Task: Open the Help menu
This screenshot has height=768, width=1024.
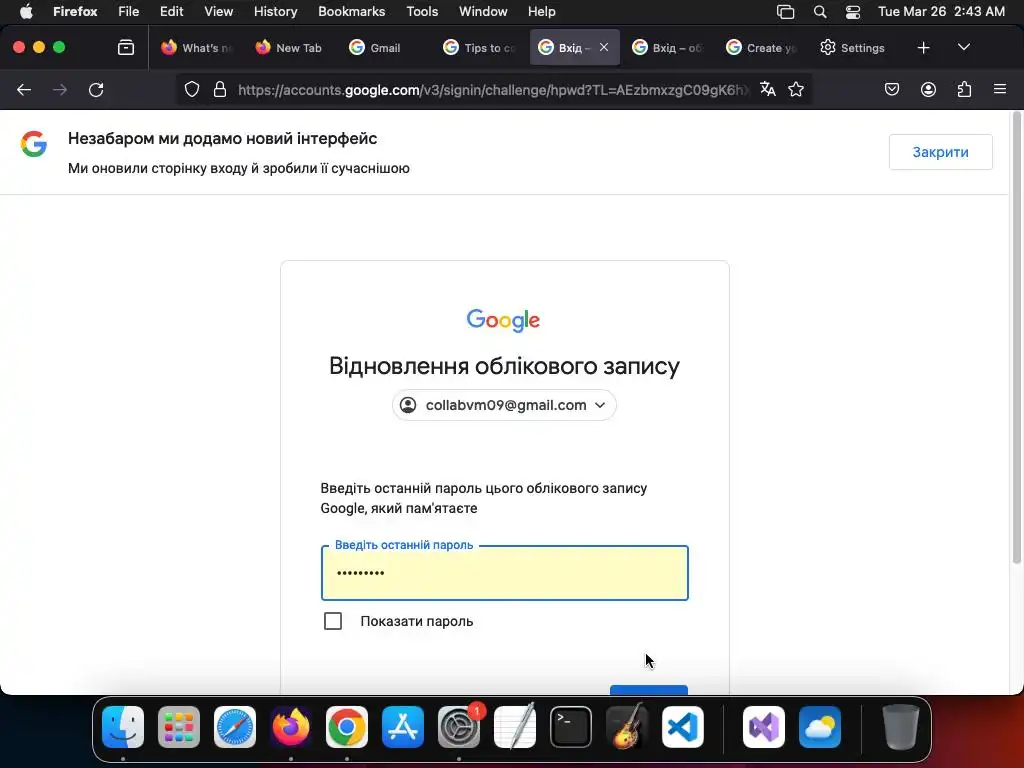Action: pos(541,12)
